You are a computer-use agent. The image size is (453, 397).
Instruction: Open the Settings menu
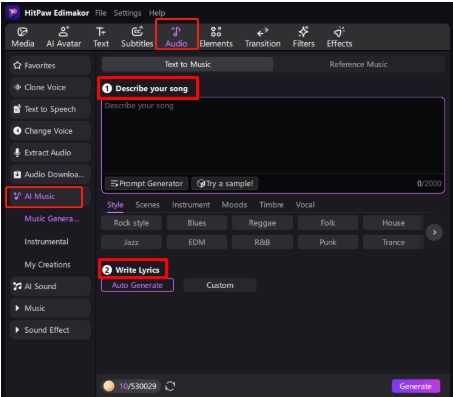[127, 13]
